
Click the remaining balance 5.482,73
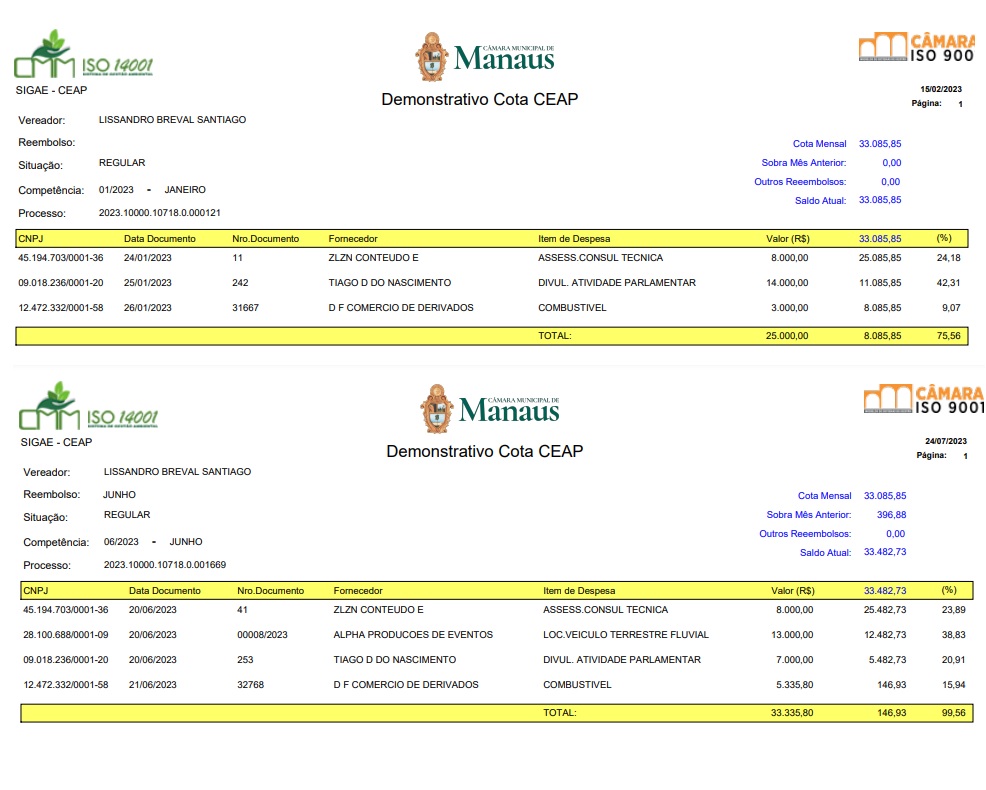(888, 660)
